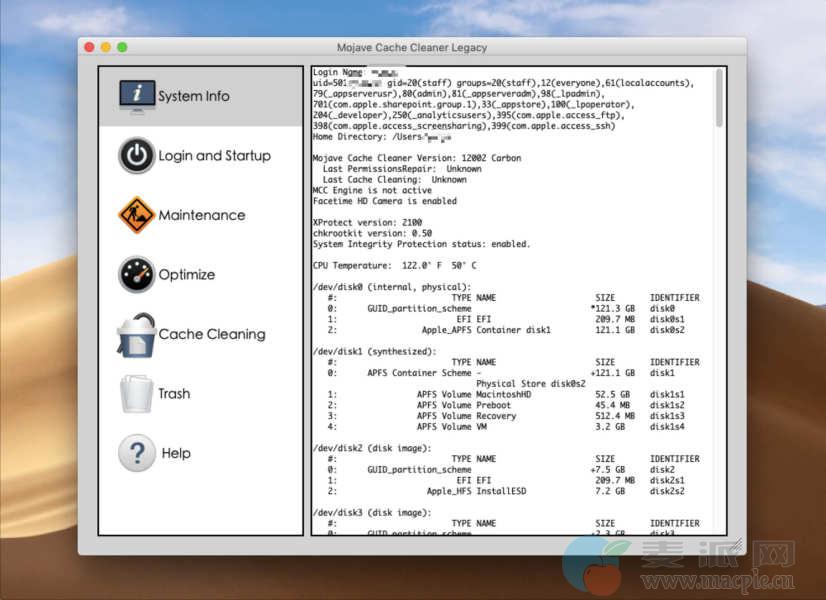Screen dimensions: 826x600
Task: Click the Trash can icon
Action: click(136, 394)
